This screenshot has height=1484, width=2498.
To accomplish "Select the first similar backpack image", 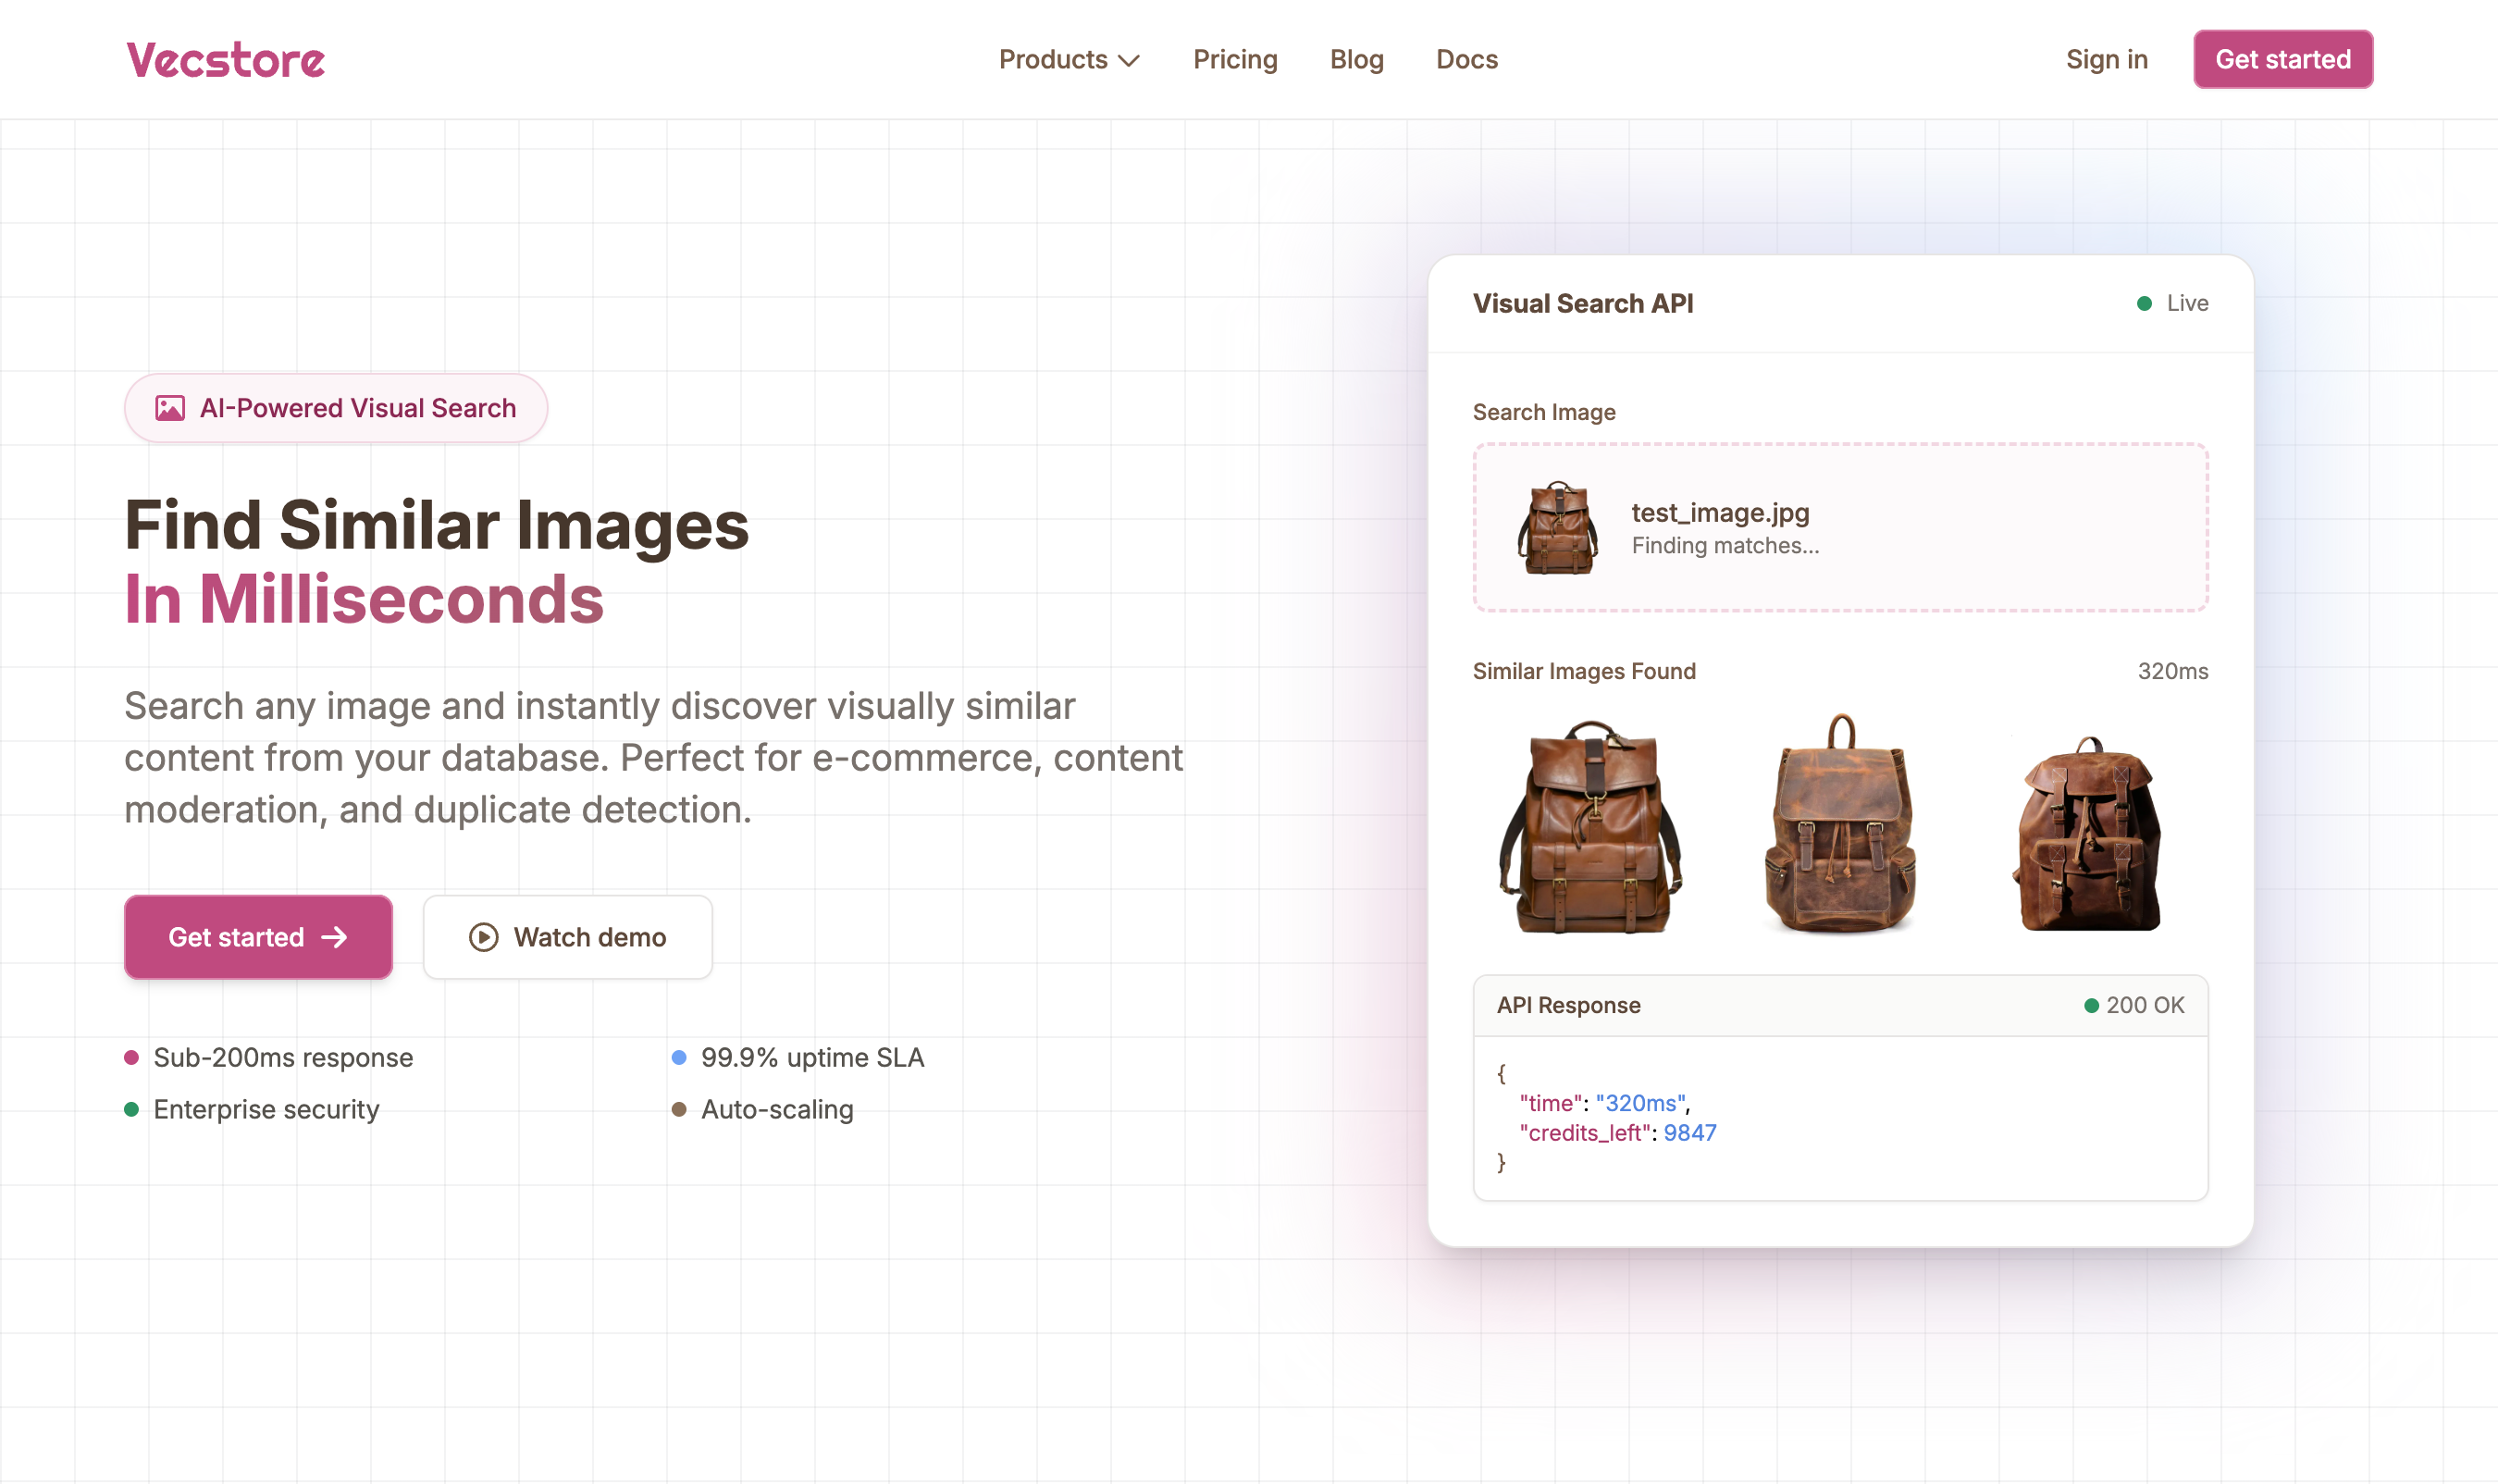I will tap(1592, 826).
